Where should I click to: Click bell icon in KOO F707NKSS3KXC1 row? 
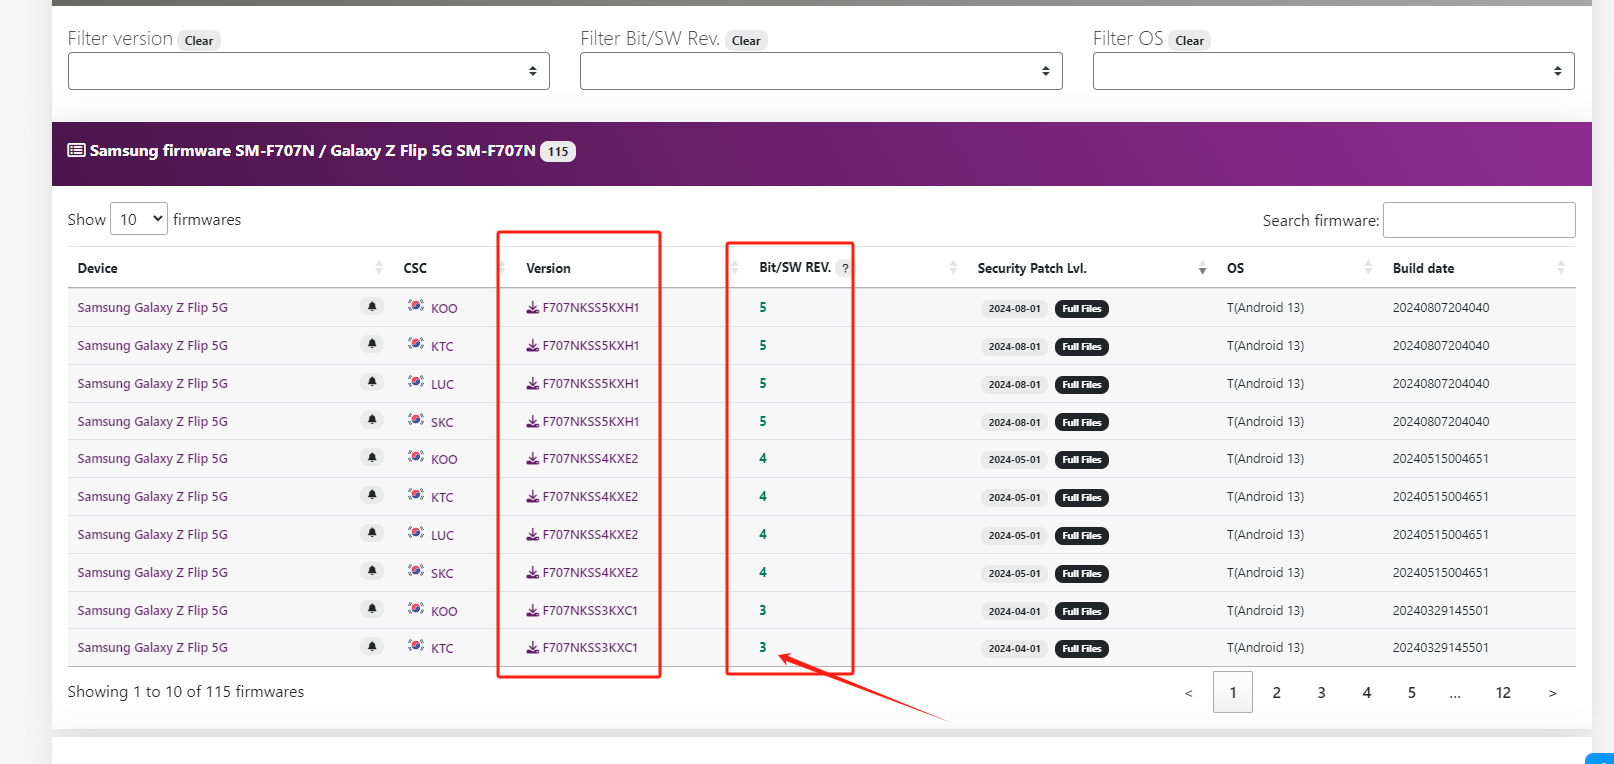point(372,609)
